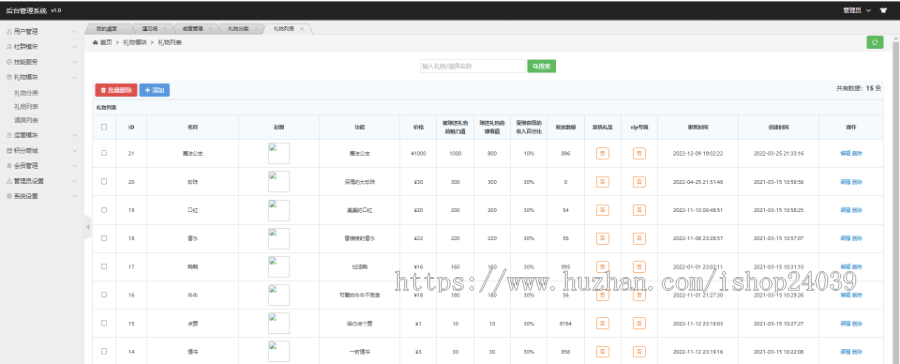Image resolution: width=900 pixels, height=364 pixels.
Task: Expand the 会员管理 sidebar menu
Action: 41,165
